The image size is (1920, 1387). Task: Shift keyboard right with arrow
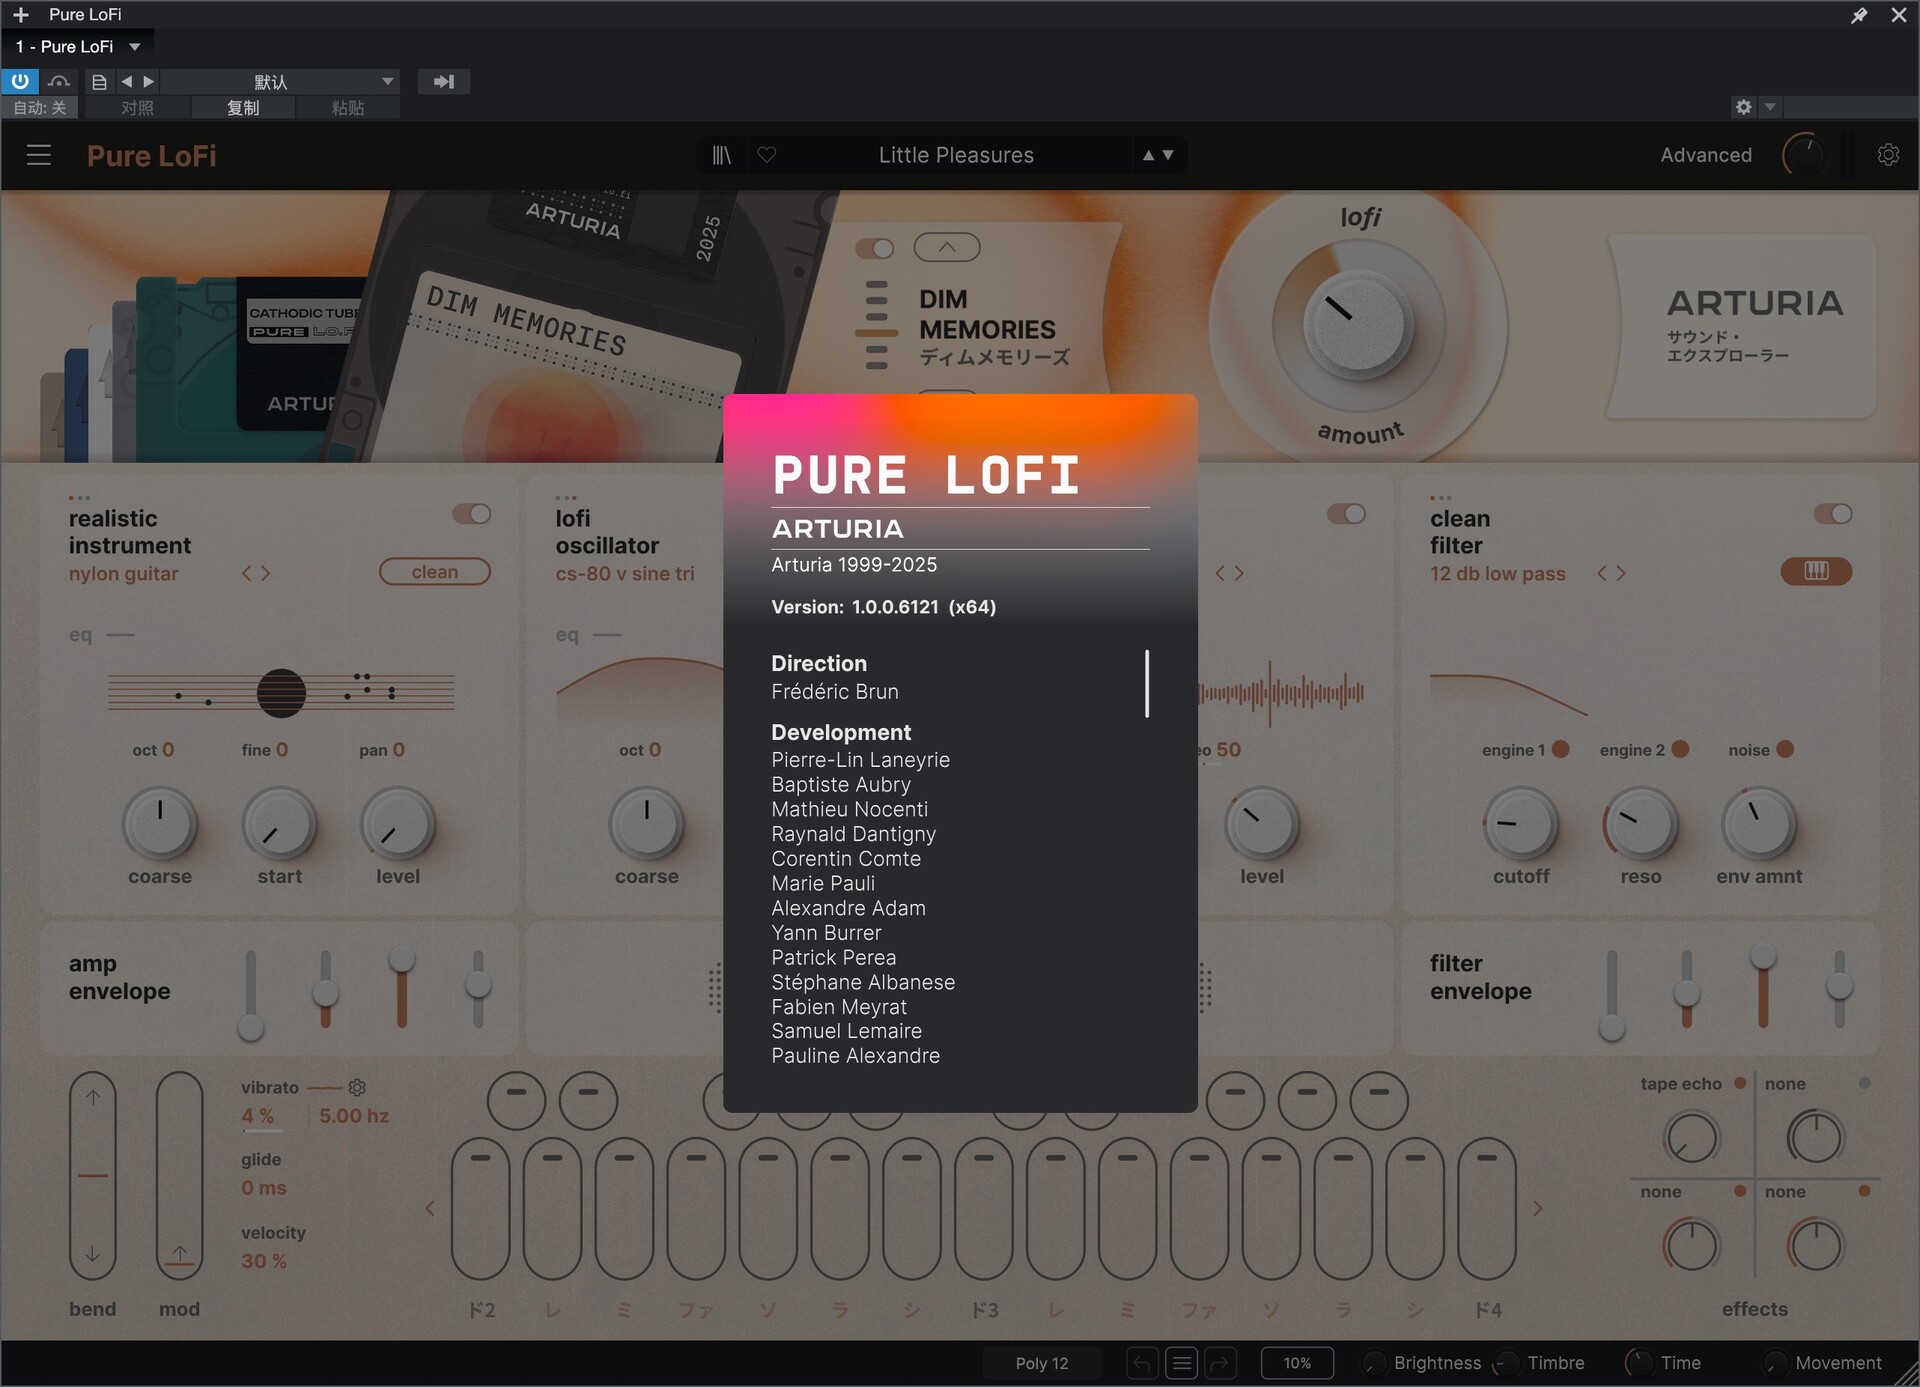(x=1538, y=1208)
